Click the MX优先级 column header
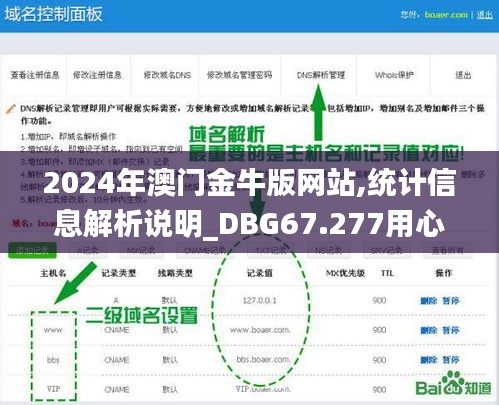This screenshot has width=499, height=405. pyautogui.click(x=345, y=273)
